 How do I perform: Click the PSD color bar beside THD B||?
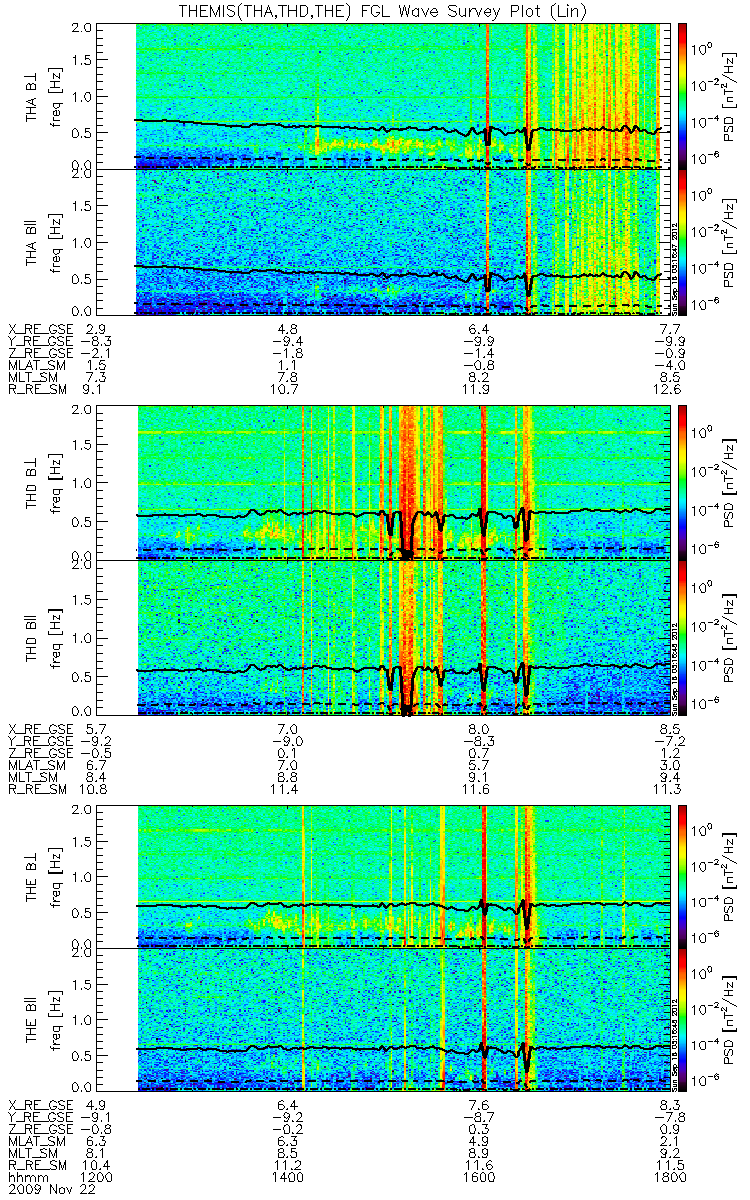pyautogui.click(x=683, y=636)
